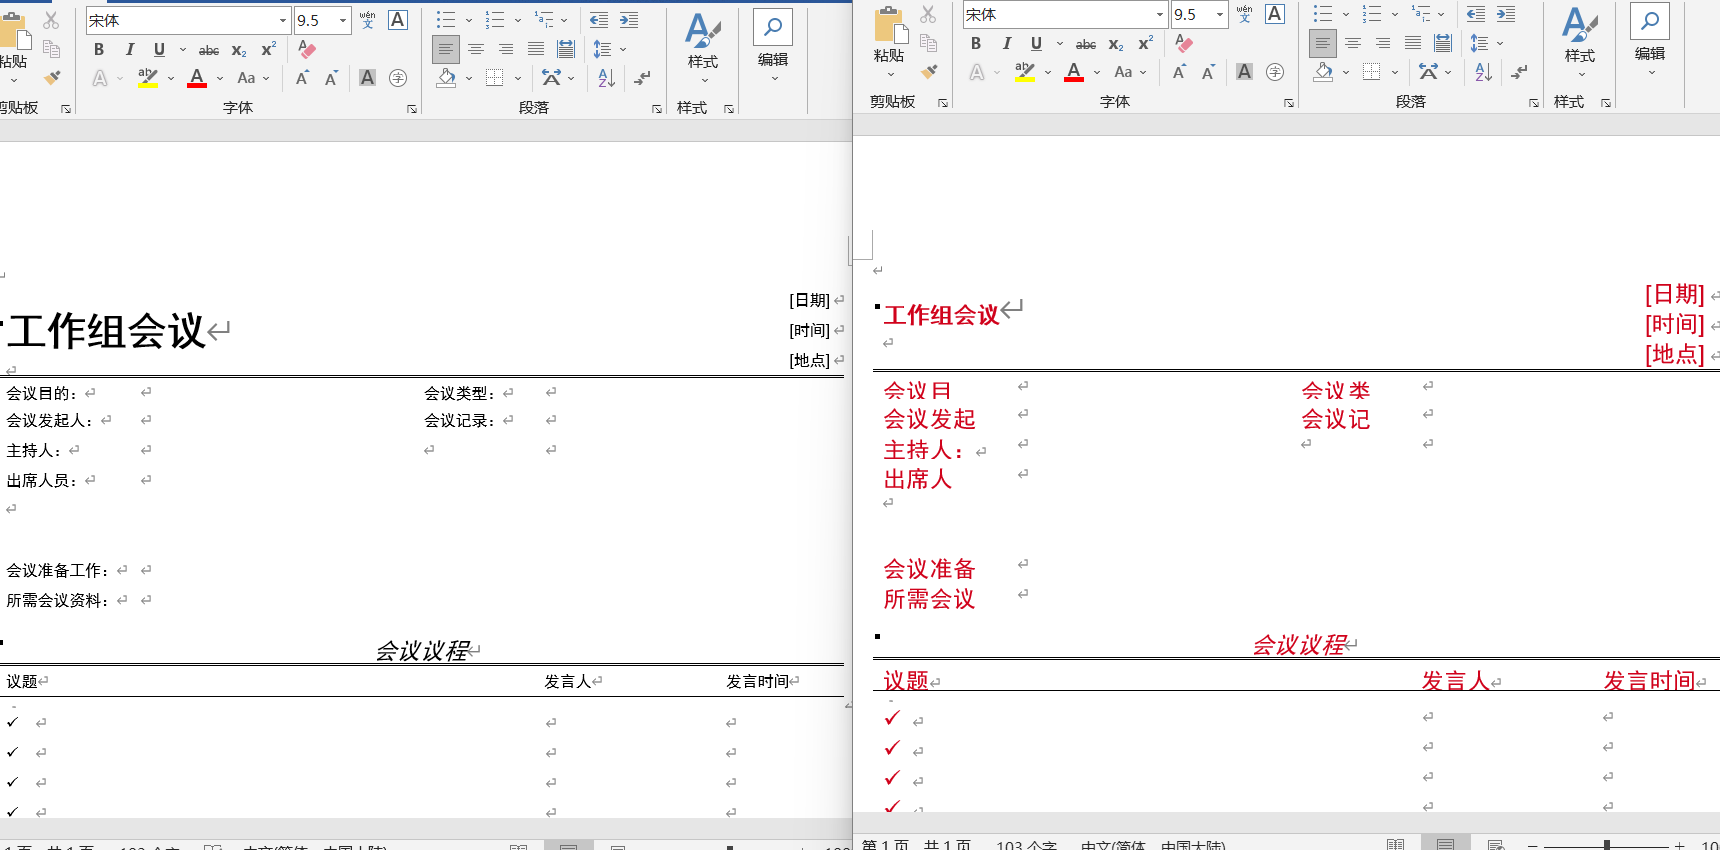The image size is (1720, 850).
Task: Click Character Shading icon in left window
Action: point(368,78)
